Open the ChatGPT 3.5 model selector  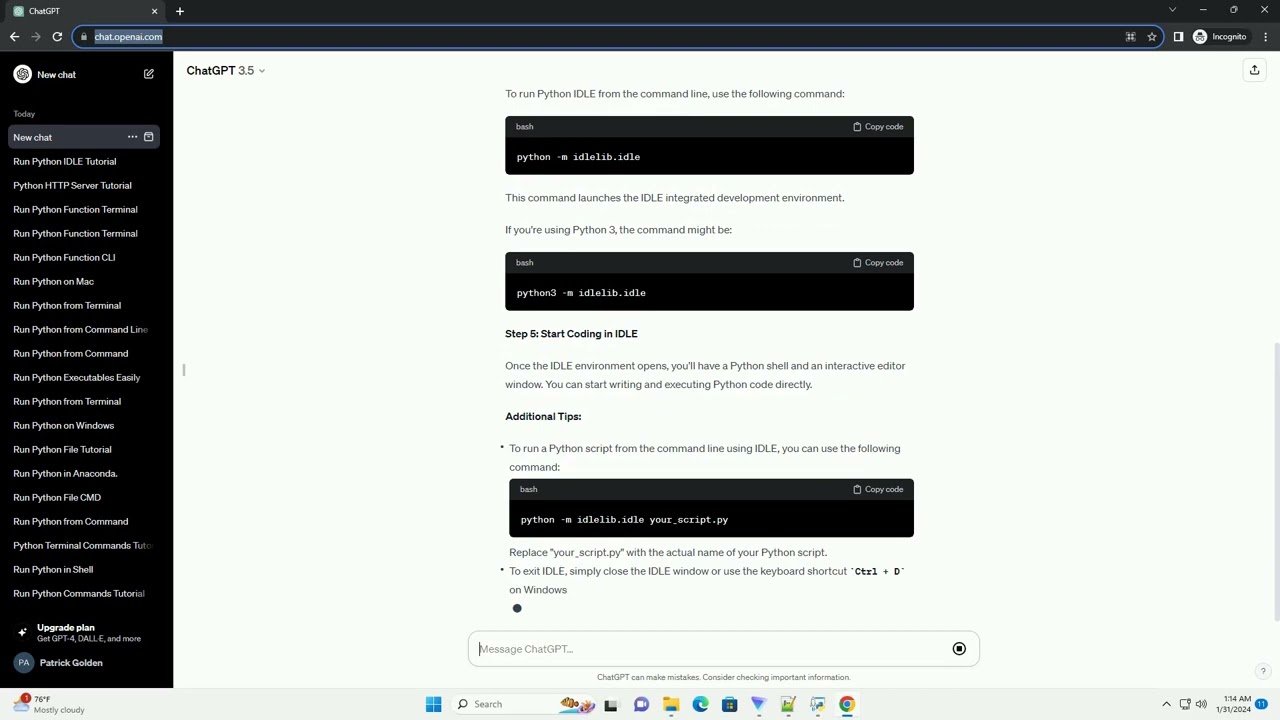coord(226,70)
